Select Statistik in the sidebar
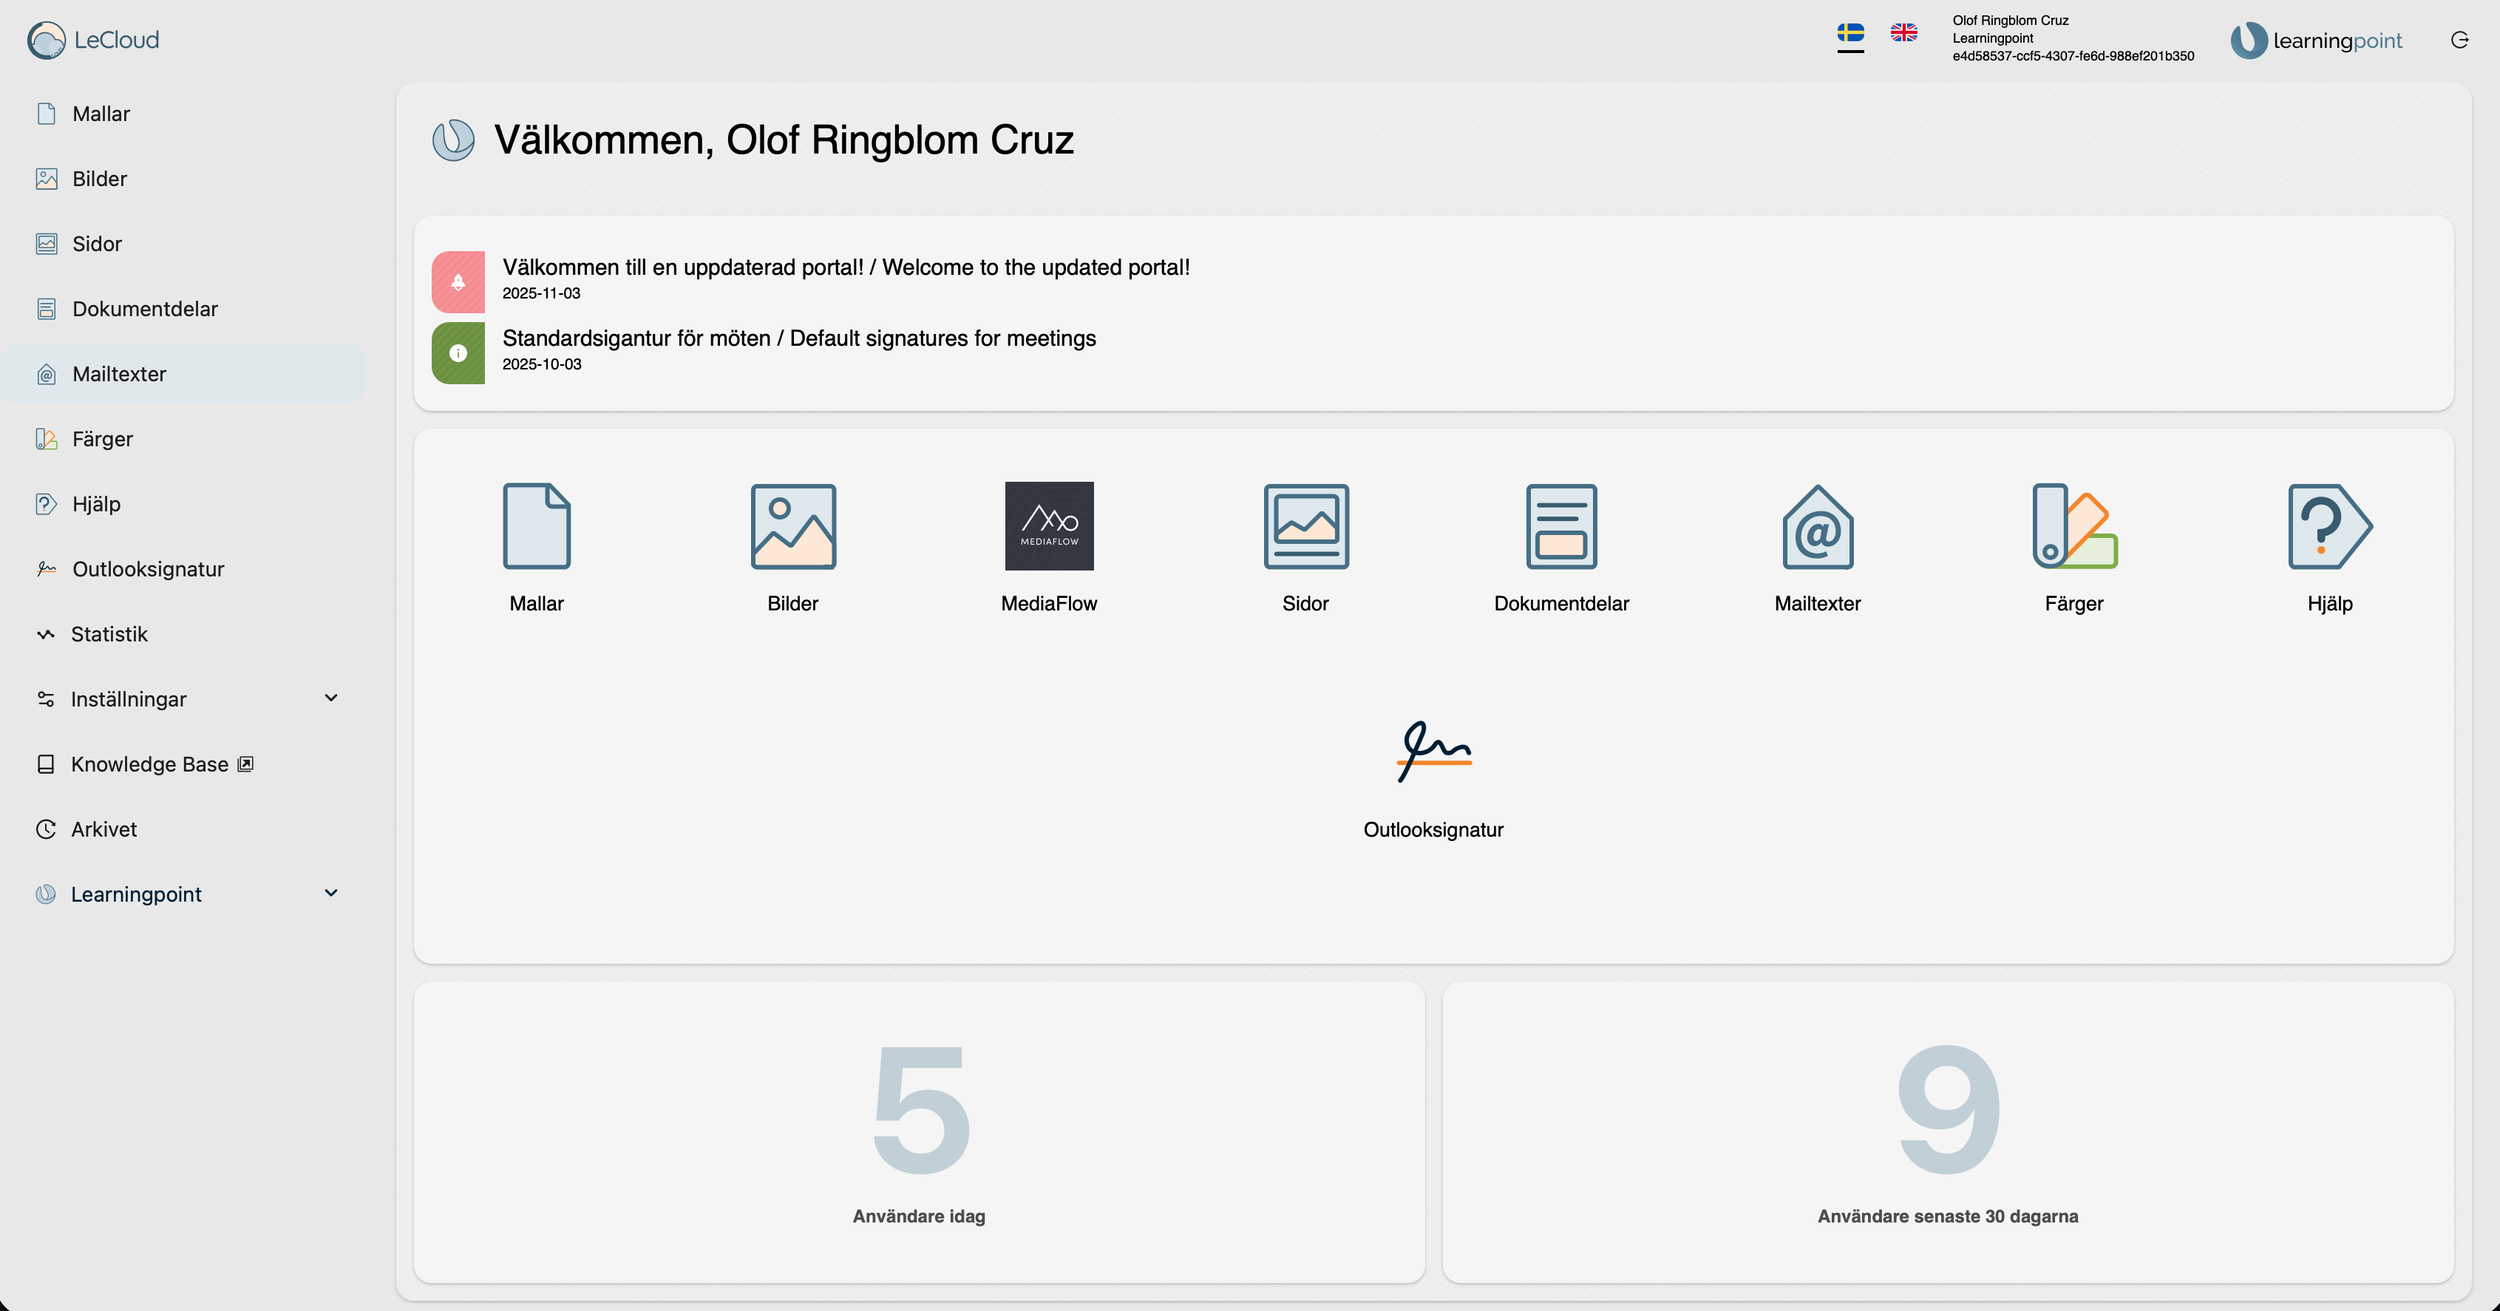 pyautogui.click(x=109, y=634)
